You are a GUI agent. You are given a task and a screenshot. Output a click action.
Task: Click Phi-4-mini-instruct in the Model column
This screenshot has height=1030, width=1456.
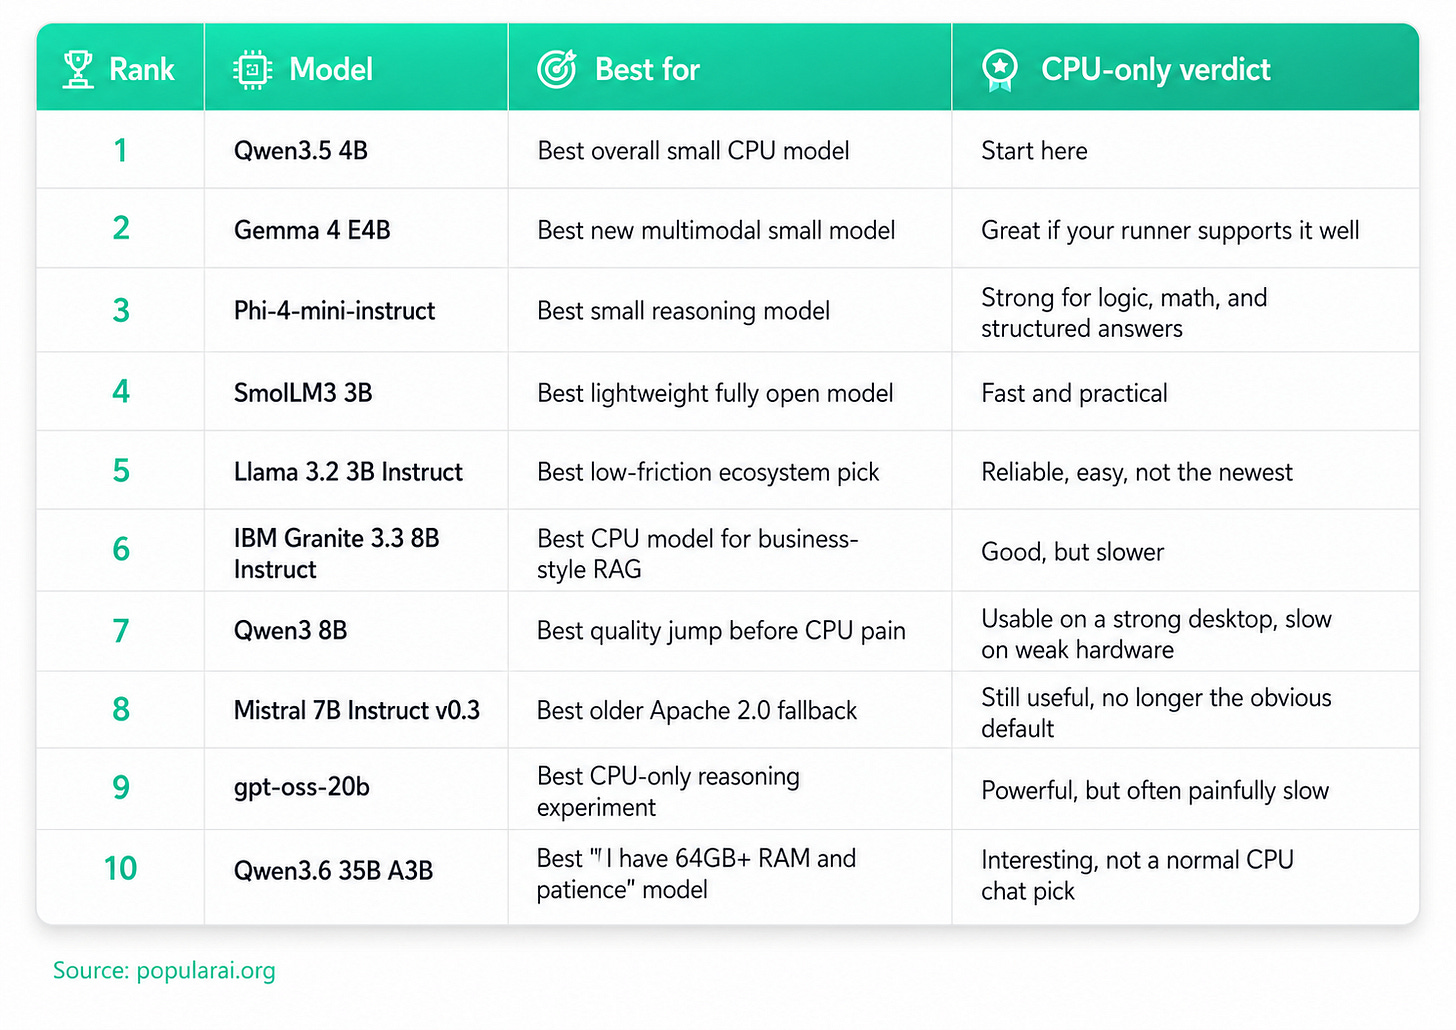coord(334,311)
